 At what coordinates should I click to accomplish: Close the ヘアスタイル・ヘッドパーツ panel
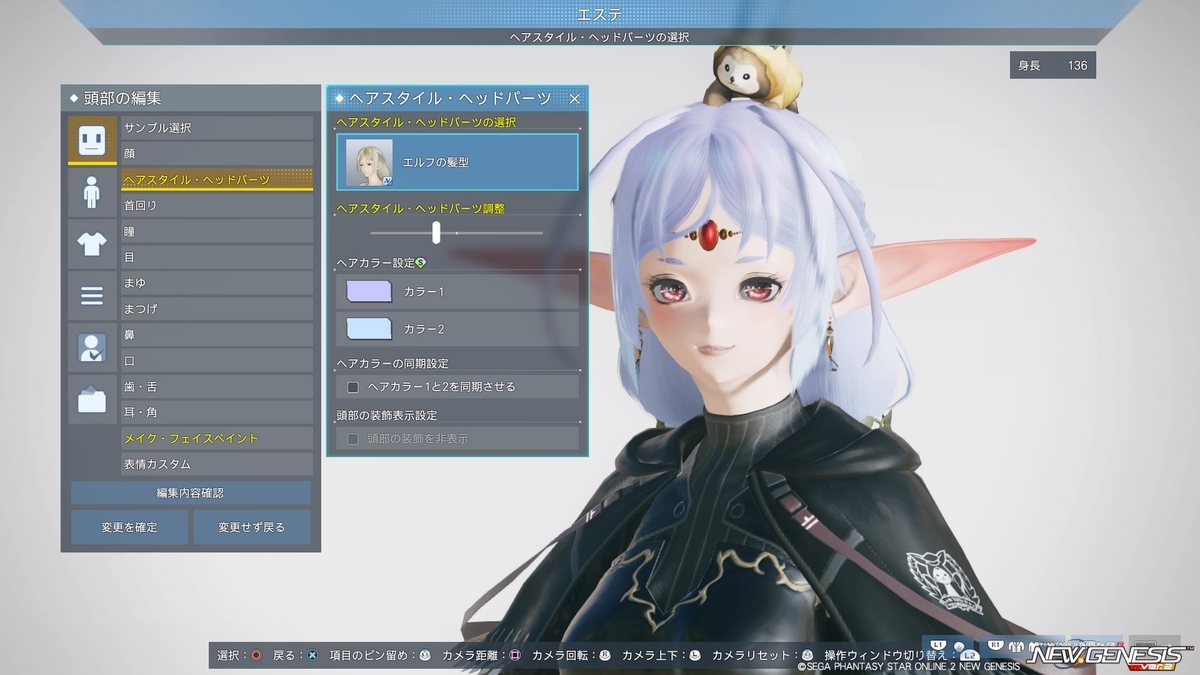[574, 98]
